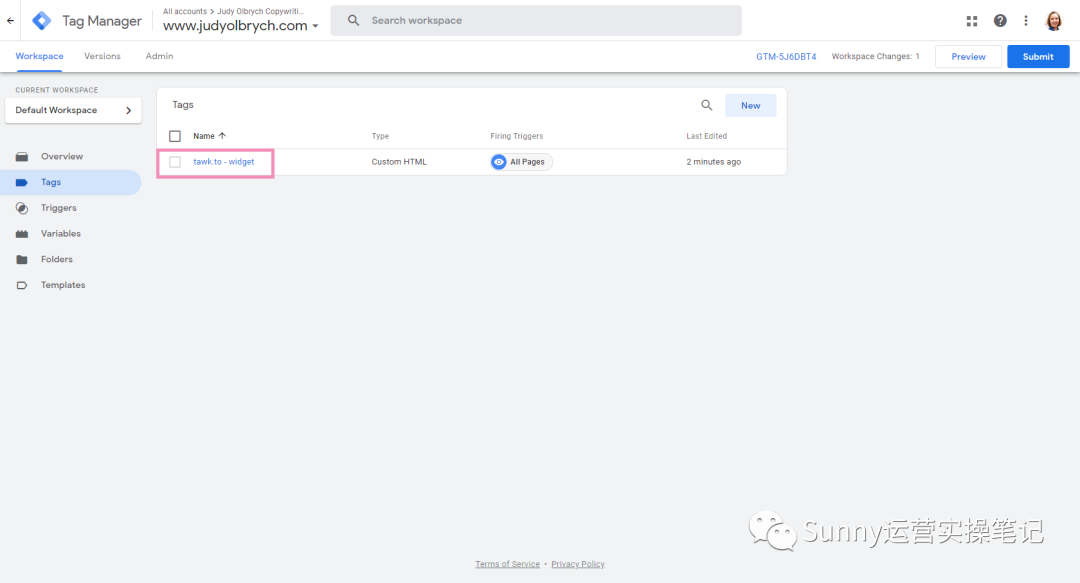The height and width of the screenshot is (583, 1080).
Task: Click the Submit button
Action: point(1038,57)
